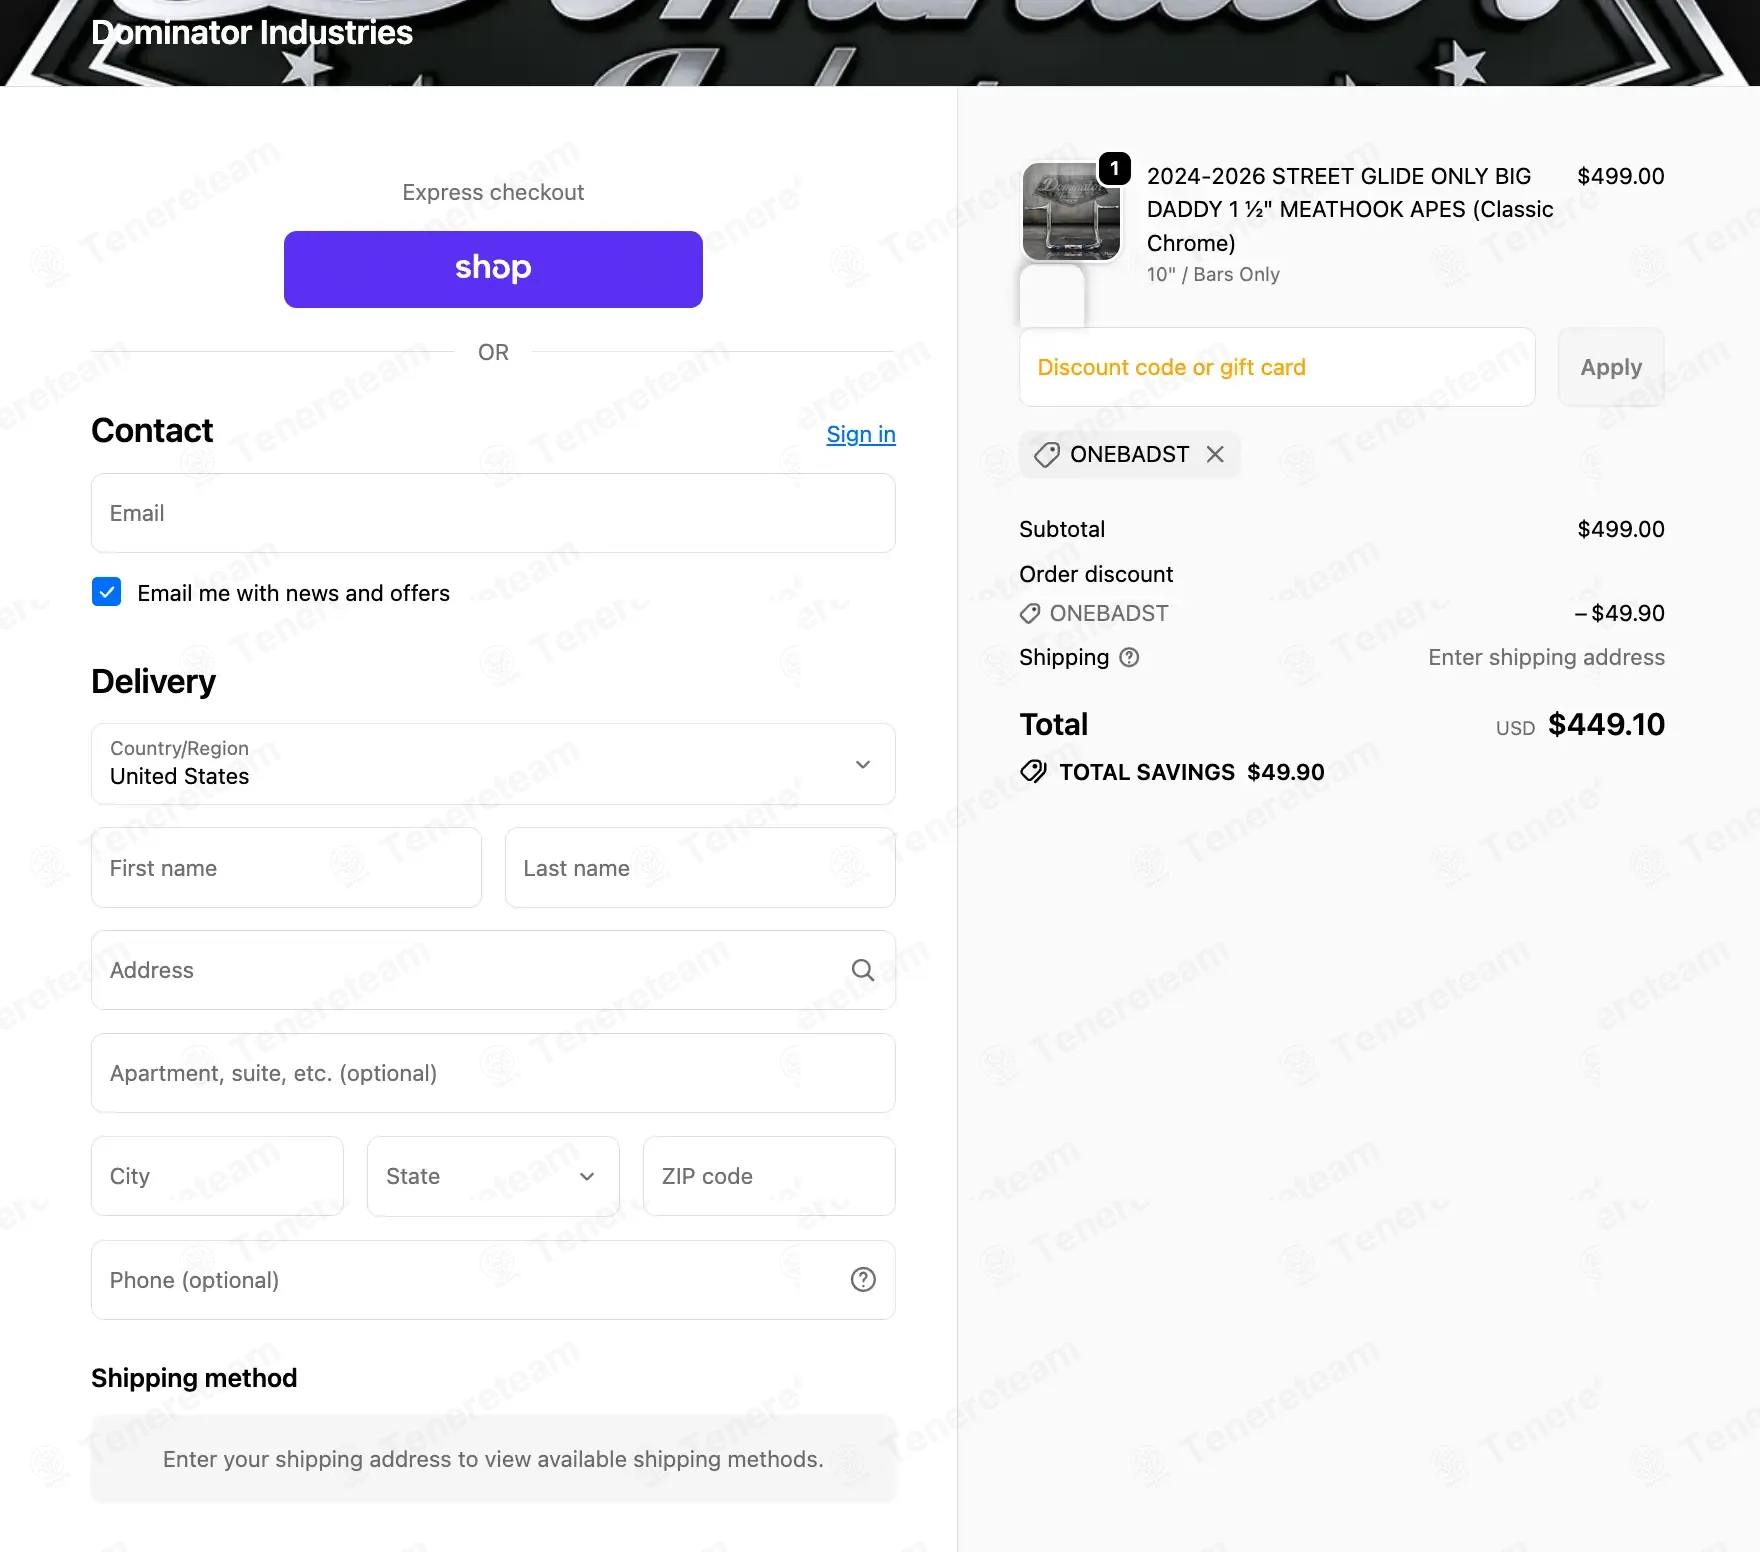Click into the Last name field
Screen dimensions: 1760x1552
pyautogui.click(x=699, y=868)
